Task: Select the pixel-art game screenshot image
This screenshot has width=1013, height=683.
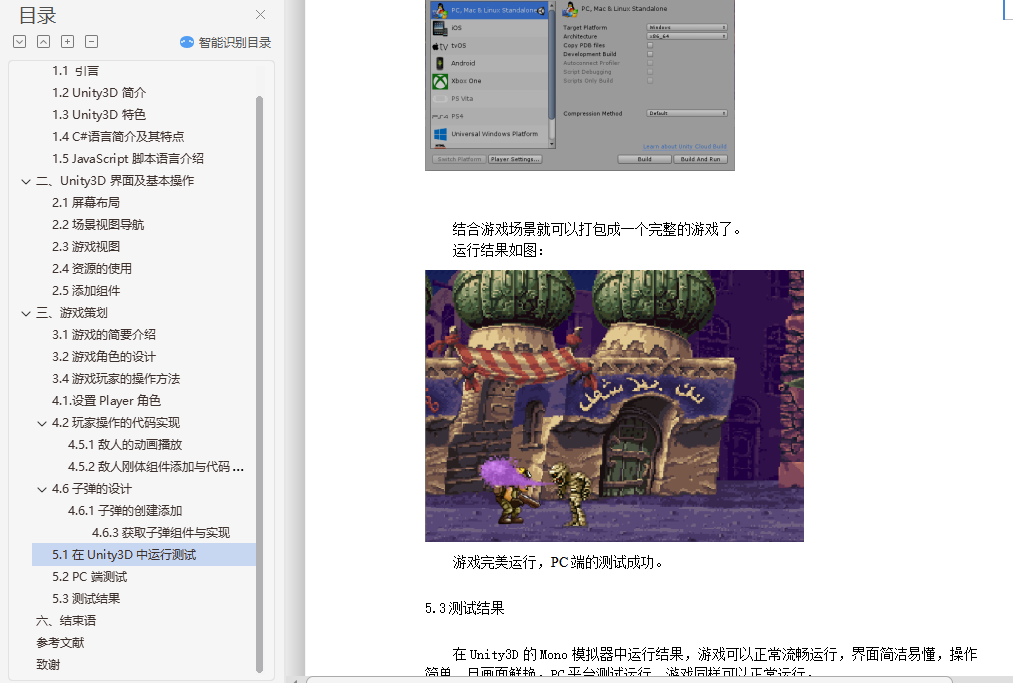Action: [614, 406]
